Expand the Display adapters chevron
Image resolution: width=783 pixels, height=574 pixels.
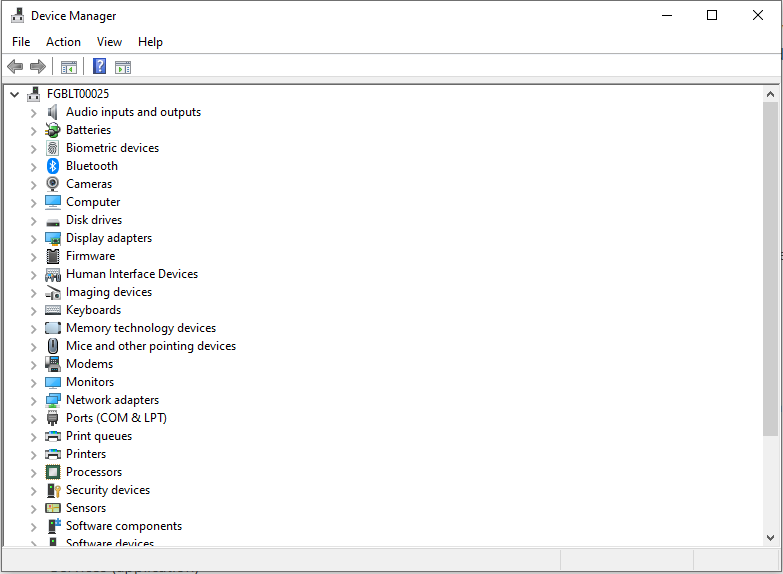click(x=33, y=239)
